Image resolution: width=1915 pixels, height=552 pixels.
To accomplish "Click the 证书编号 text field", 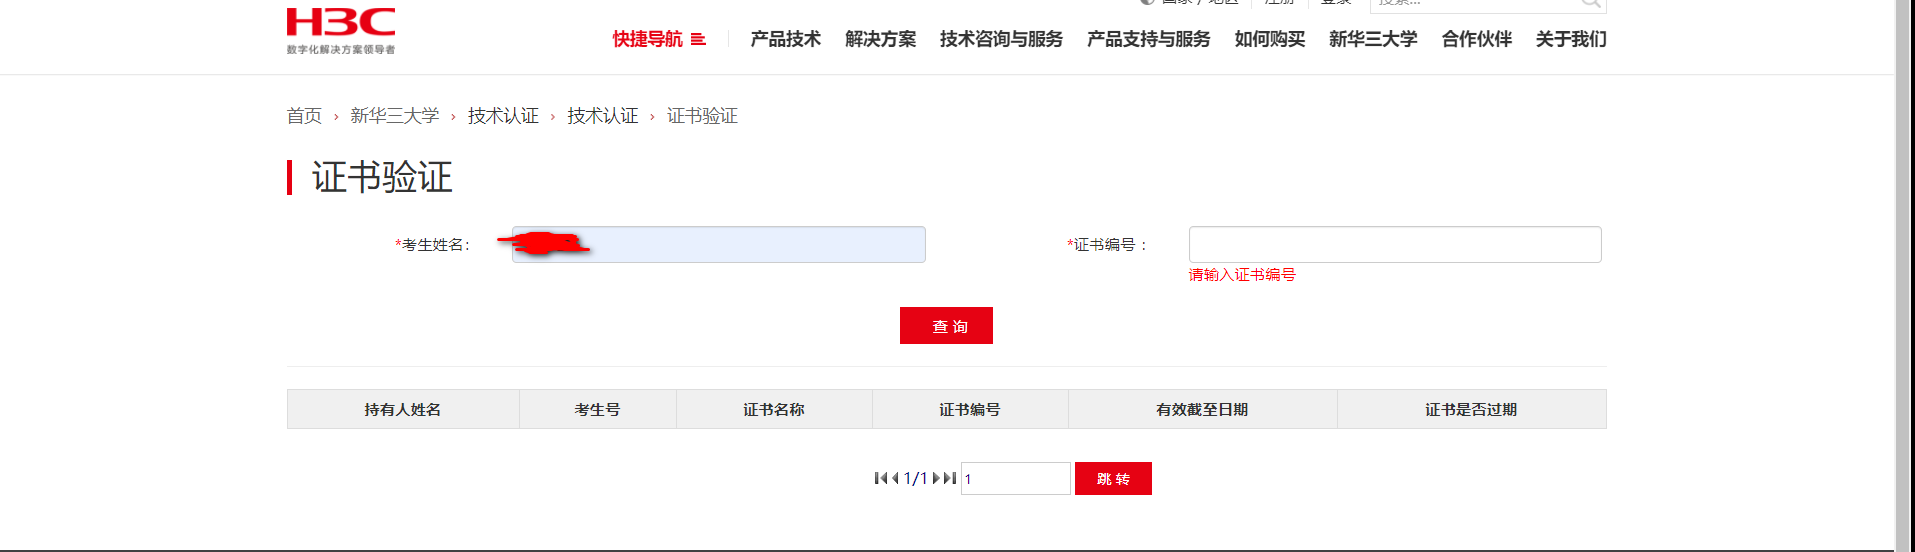I will pos(1394,245).
